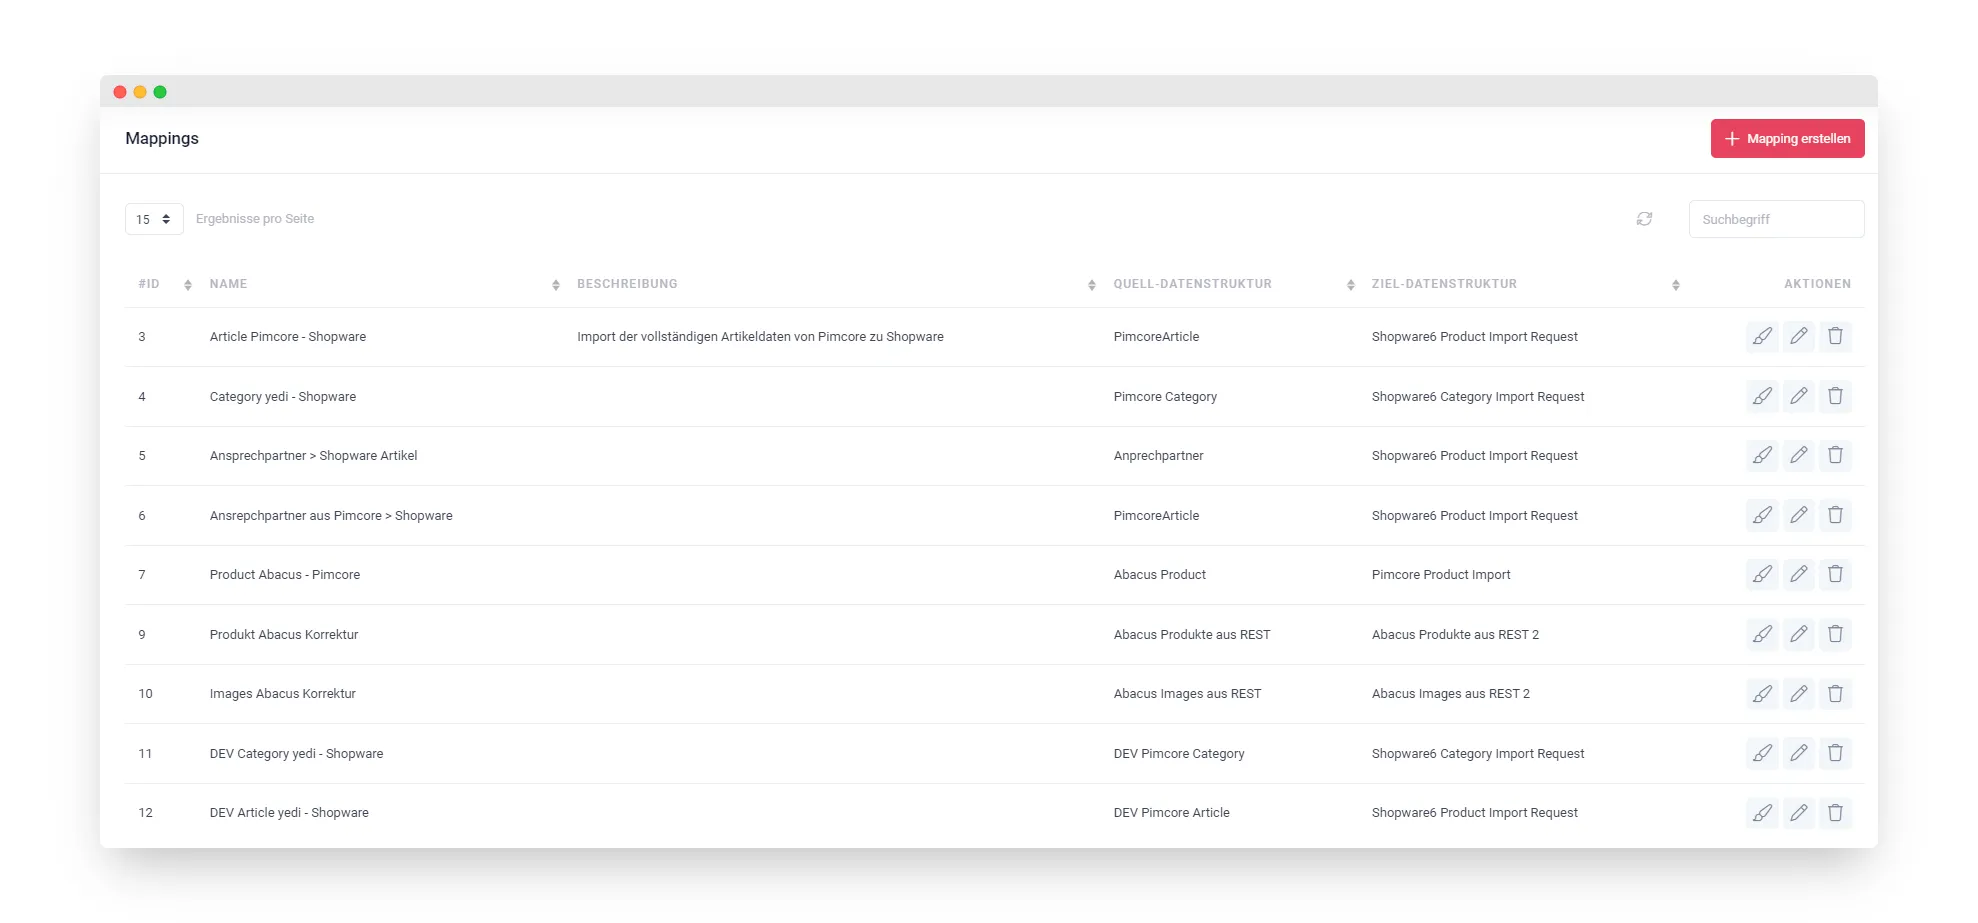1978x923 pixels.
Task: Click 'Abacus Produkte aus REST 2' target cell
Action: pyautogui.click(x=1455, y=635)
